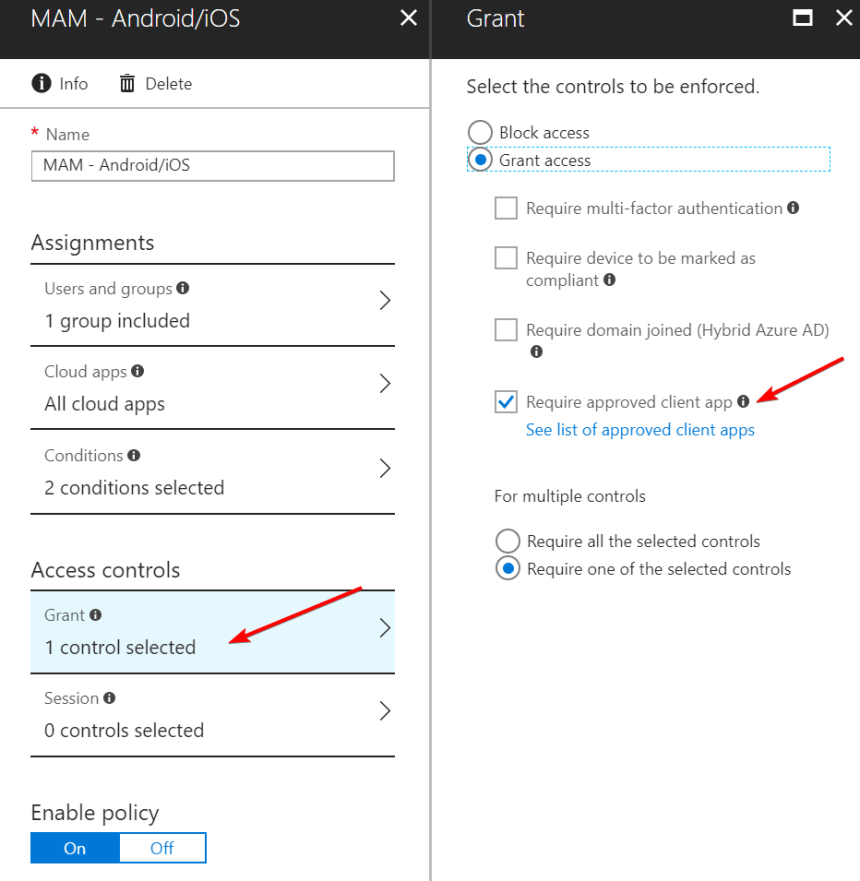Choose Require all the selected controls

pos(507,541)
